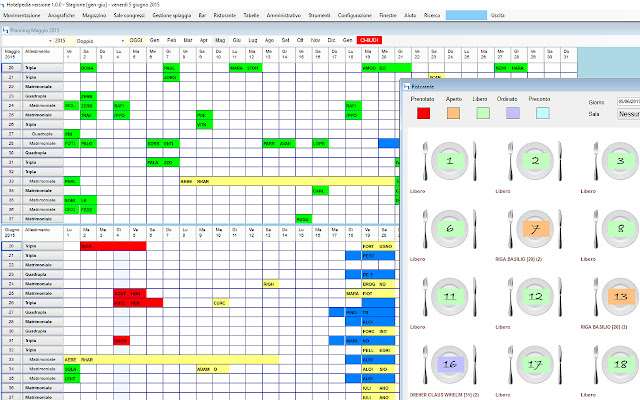Open the Ristorante menu
The height and width of the screenshot is (400, 640).
coord(224,15)
